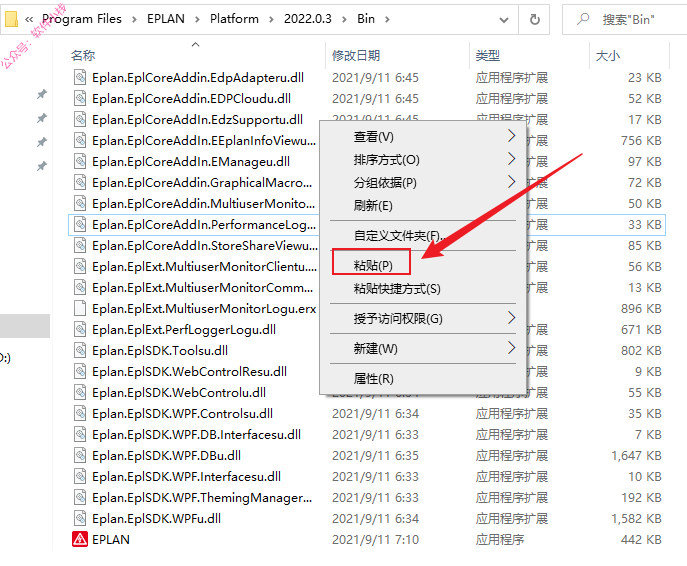The width and height of the screenshot is (687, 566).
Task: Click the blank icon of Eplan.EplExt.MultiuserMonitorLogu.erx
Action: (x=80, y=308)
